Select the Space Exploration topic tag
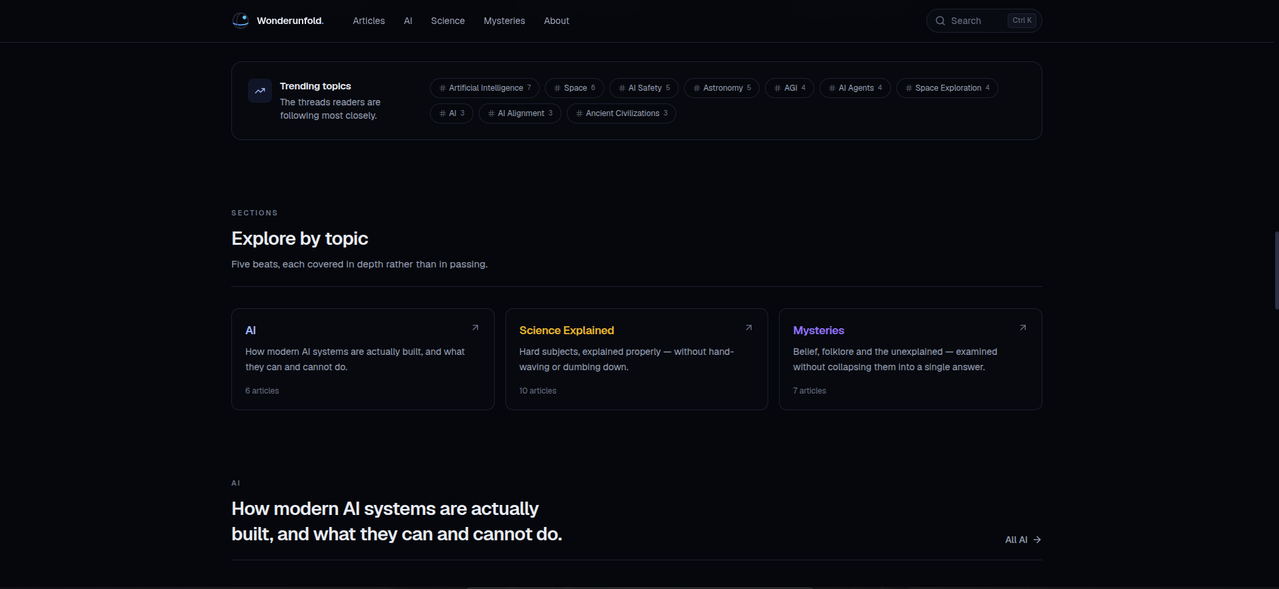Image resolution: width=1279 pixels, height=589 pixels. [947, 88]
